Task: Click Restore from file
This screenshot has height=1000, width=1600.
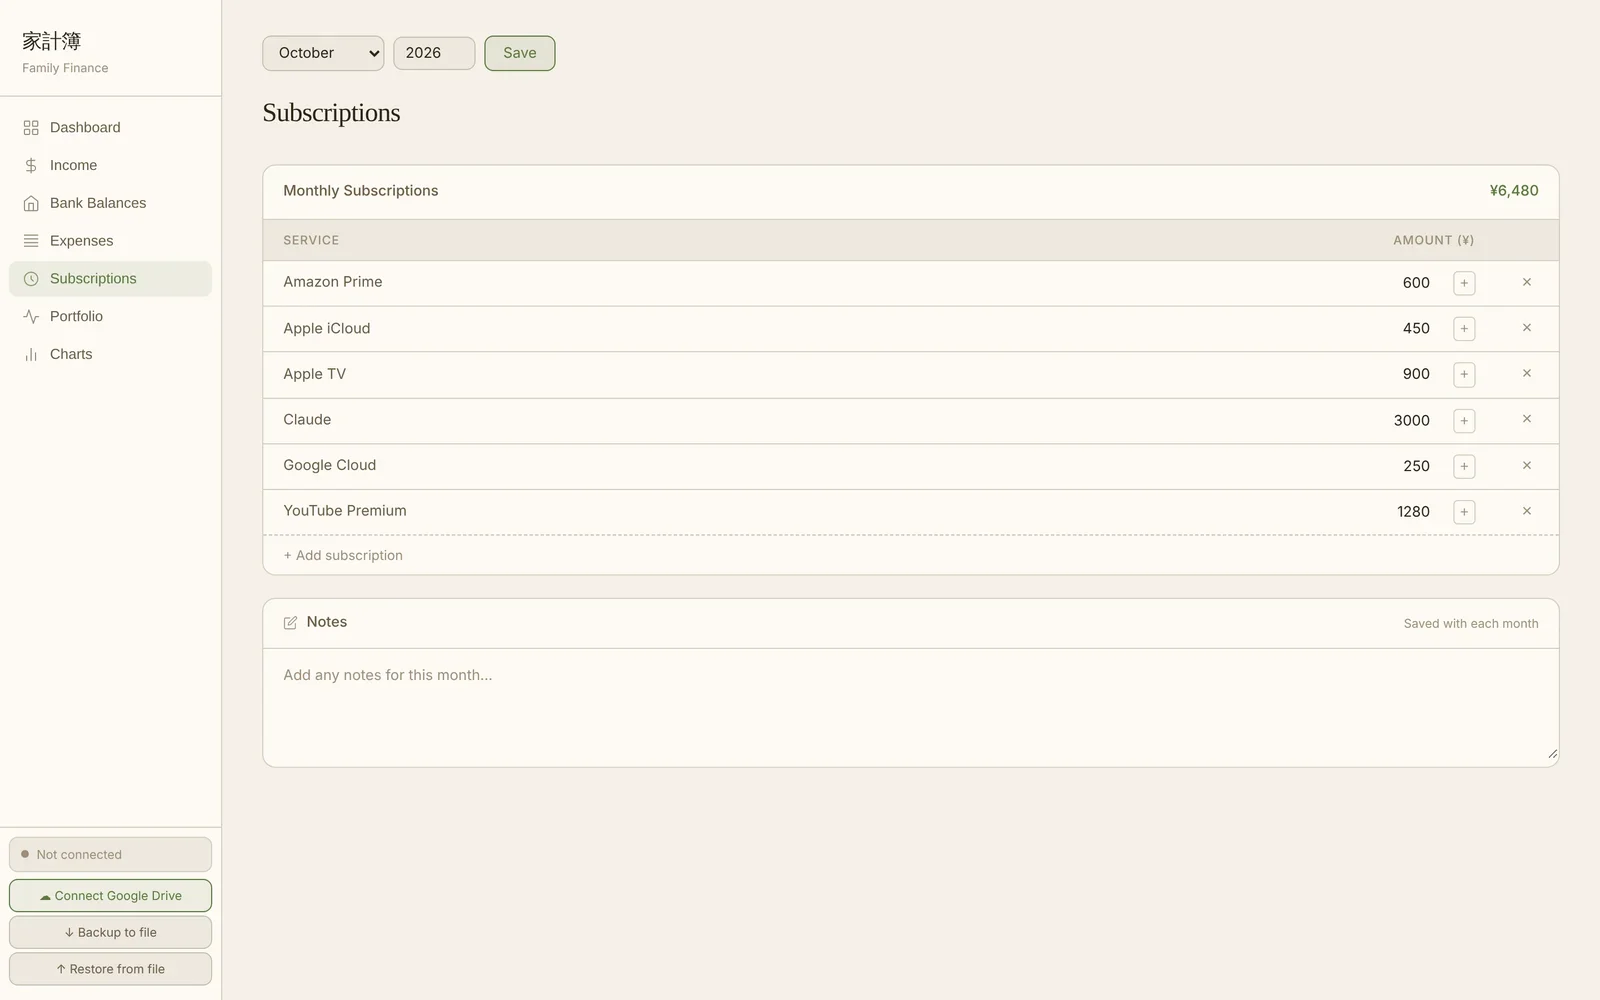Action: point(110,969)
